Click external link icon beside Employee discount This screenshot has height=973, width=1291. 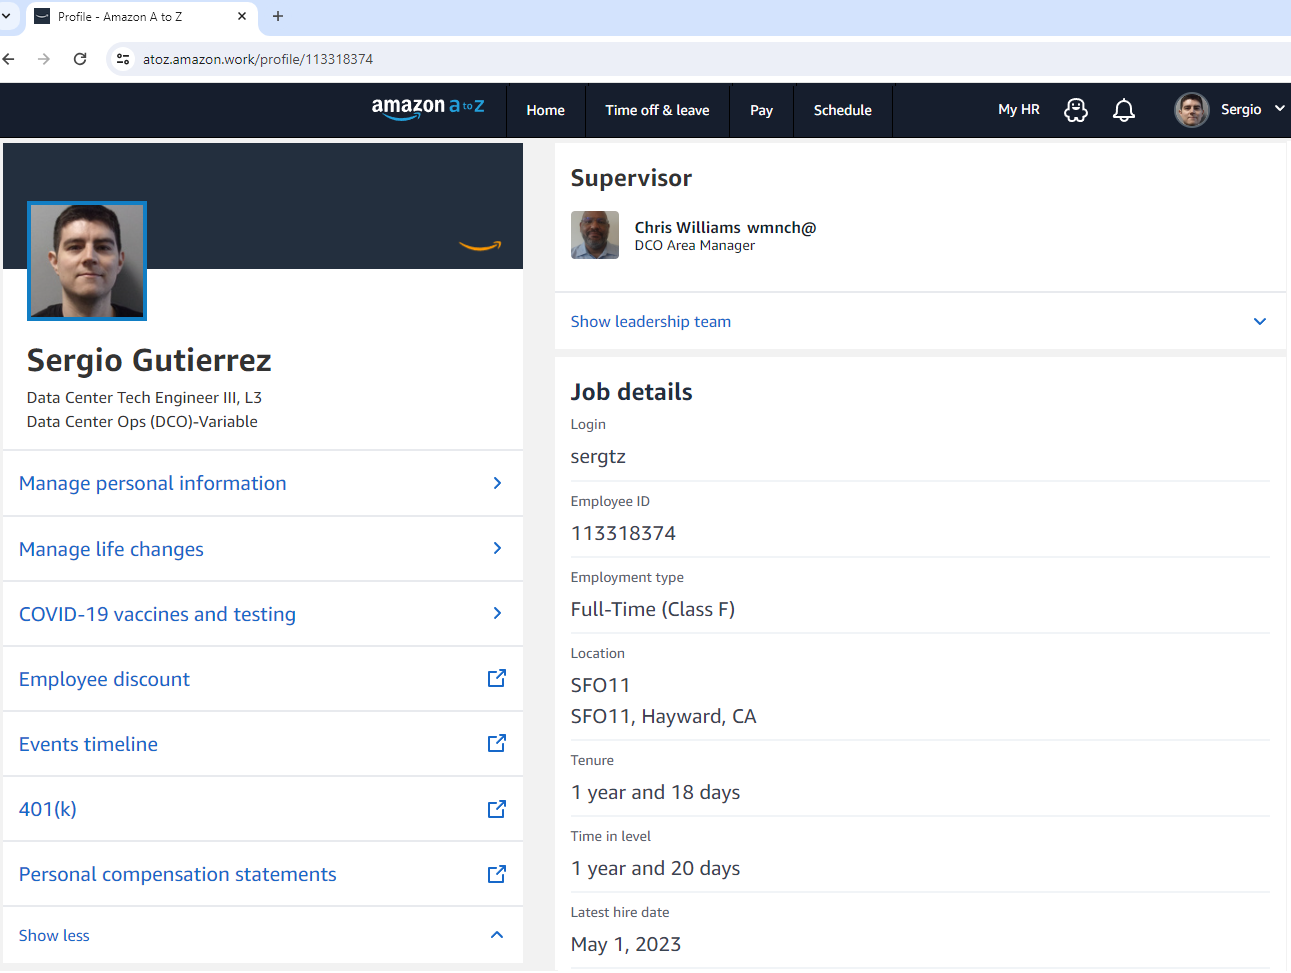coord(496,679)
